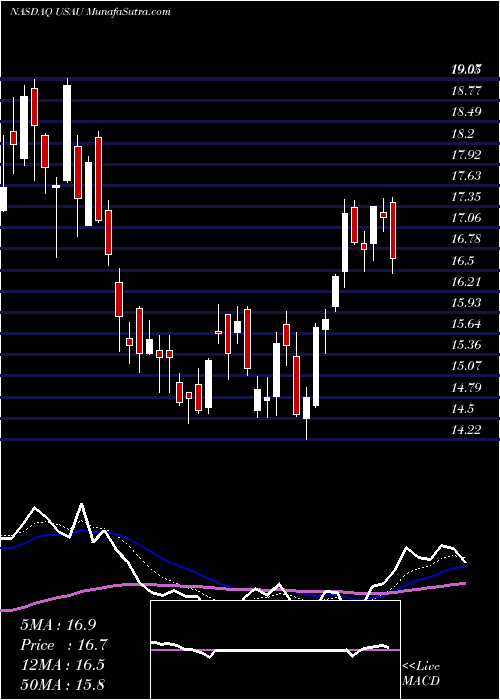Click the NASDAQ USAU MunafaSutra.com title text

coord(90,12)
